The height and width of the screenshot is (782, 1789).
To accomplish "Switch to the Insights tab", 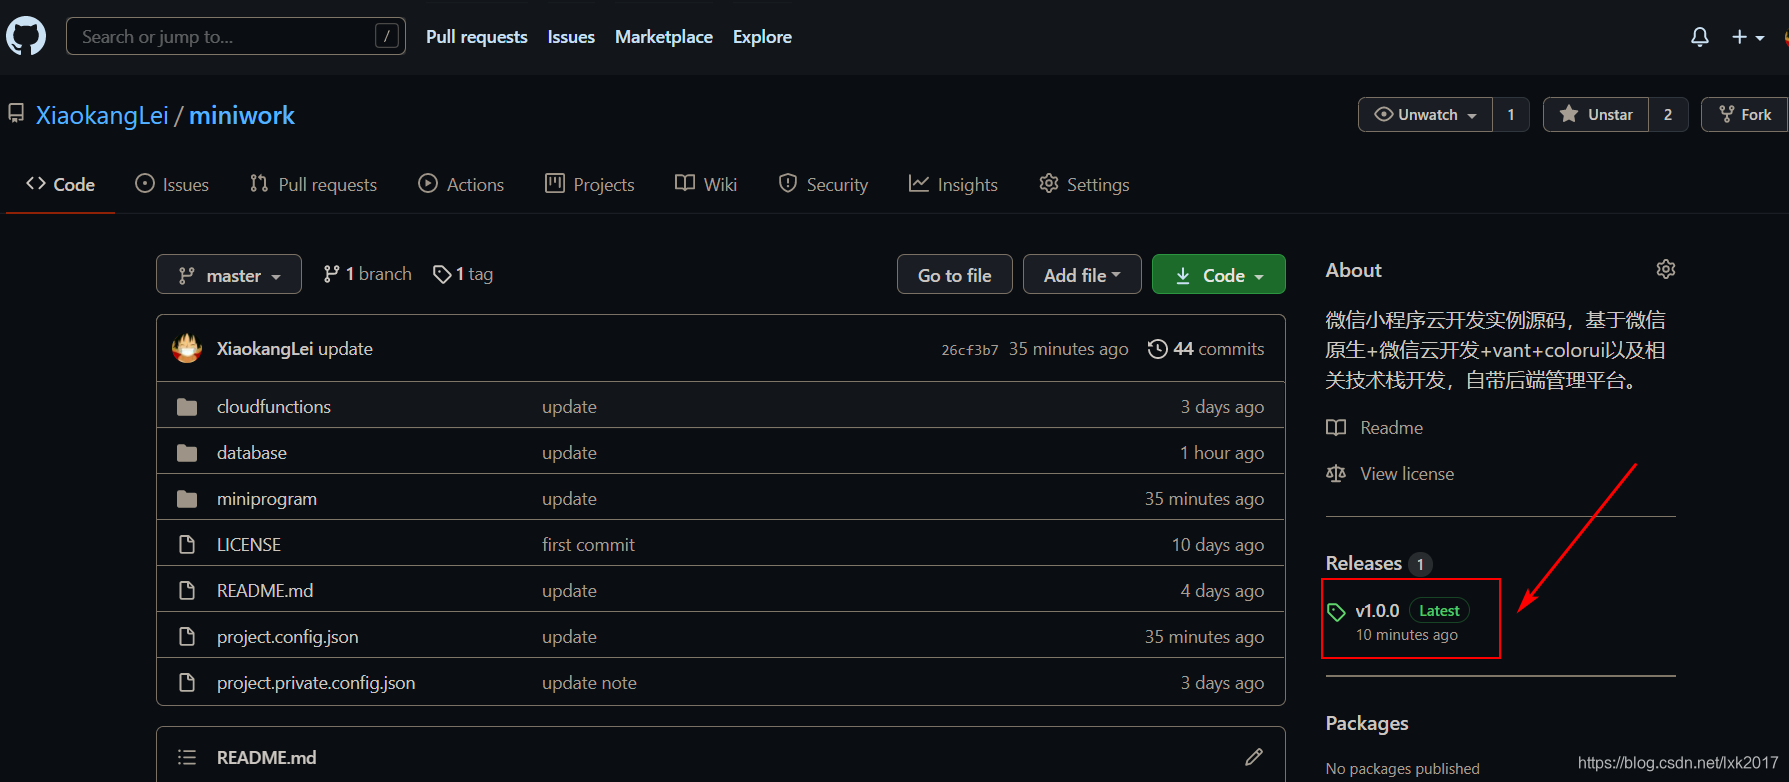I will pyautogui.click(x=953, y=185).
